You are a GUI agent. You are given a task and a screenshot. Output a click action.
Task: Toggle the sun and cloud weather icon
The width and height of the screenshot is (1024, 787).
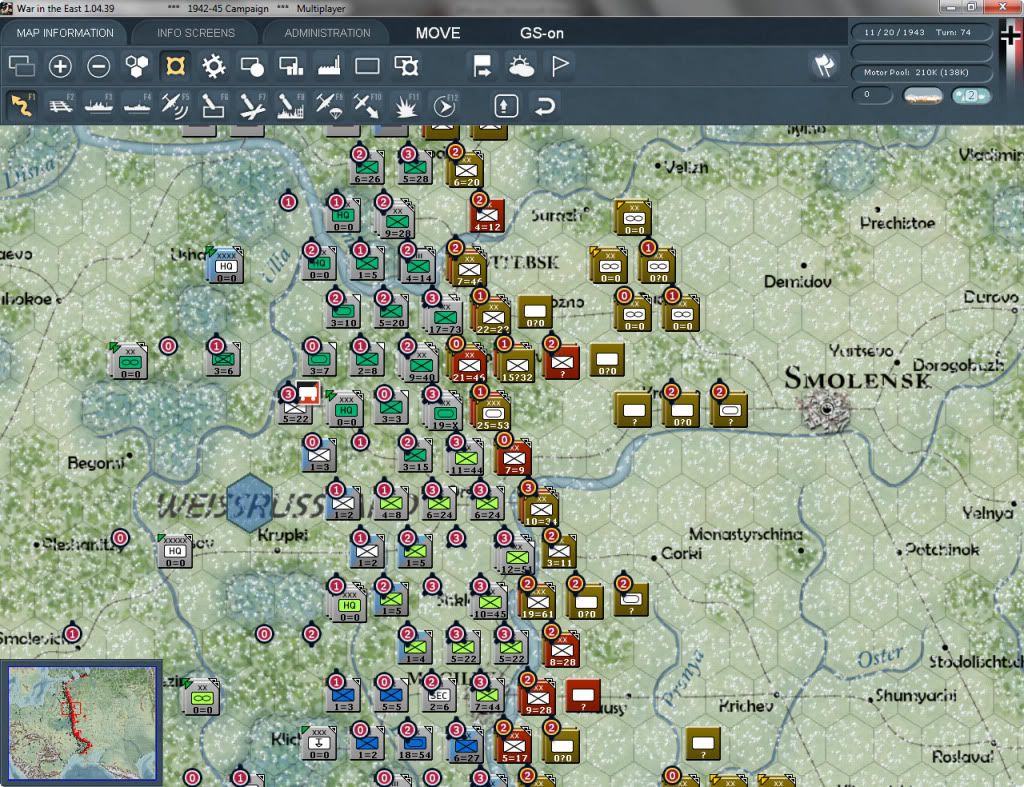521,66
